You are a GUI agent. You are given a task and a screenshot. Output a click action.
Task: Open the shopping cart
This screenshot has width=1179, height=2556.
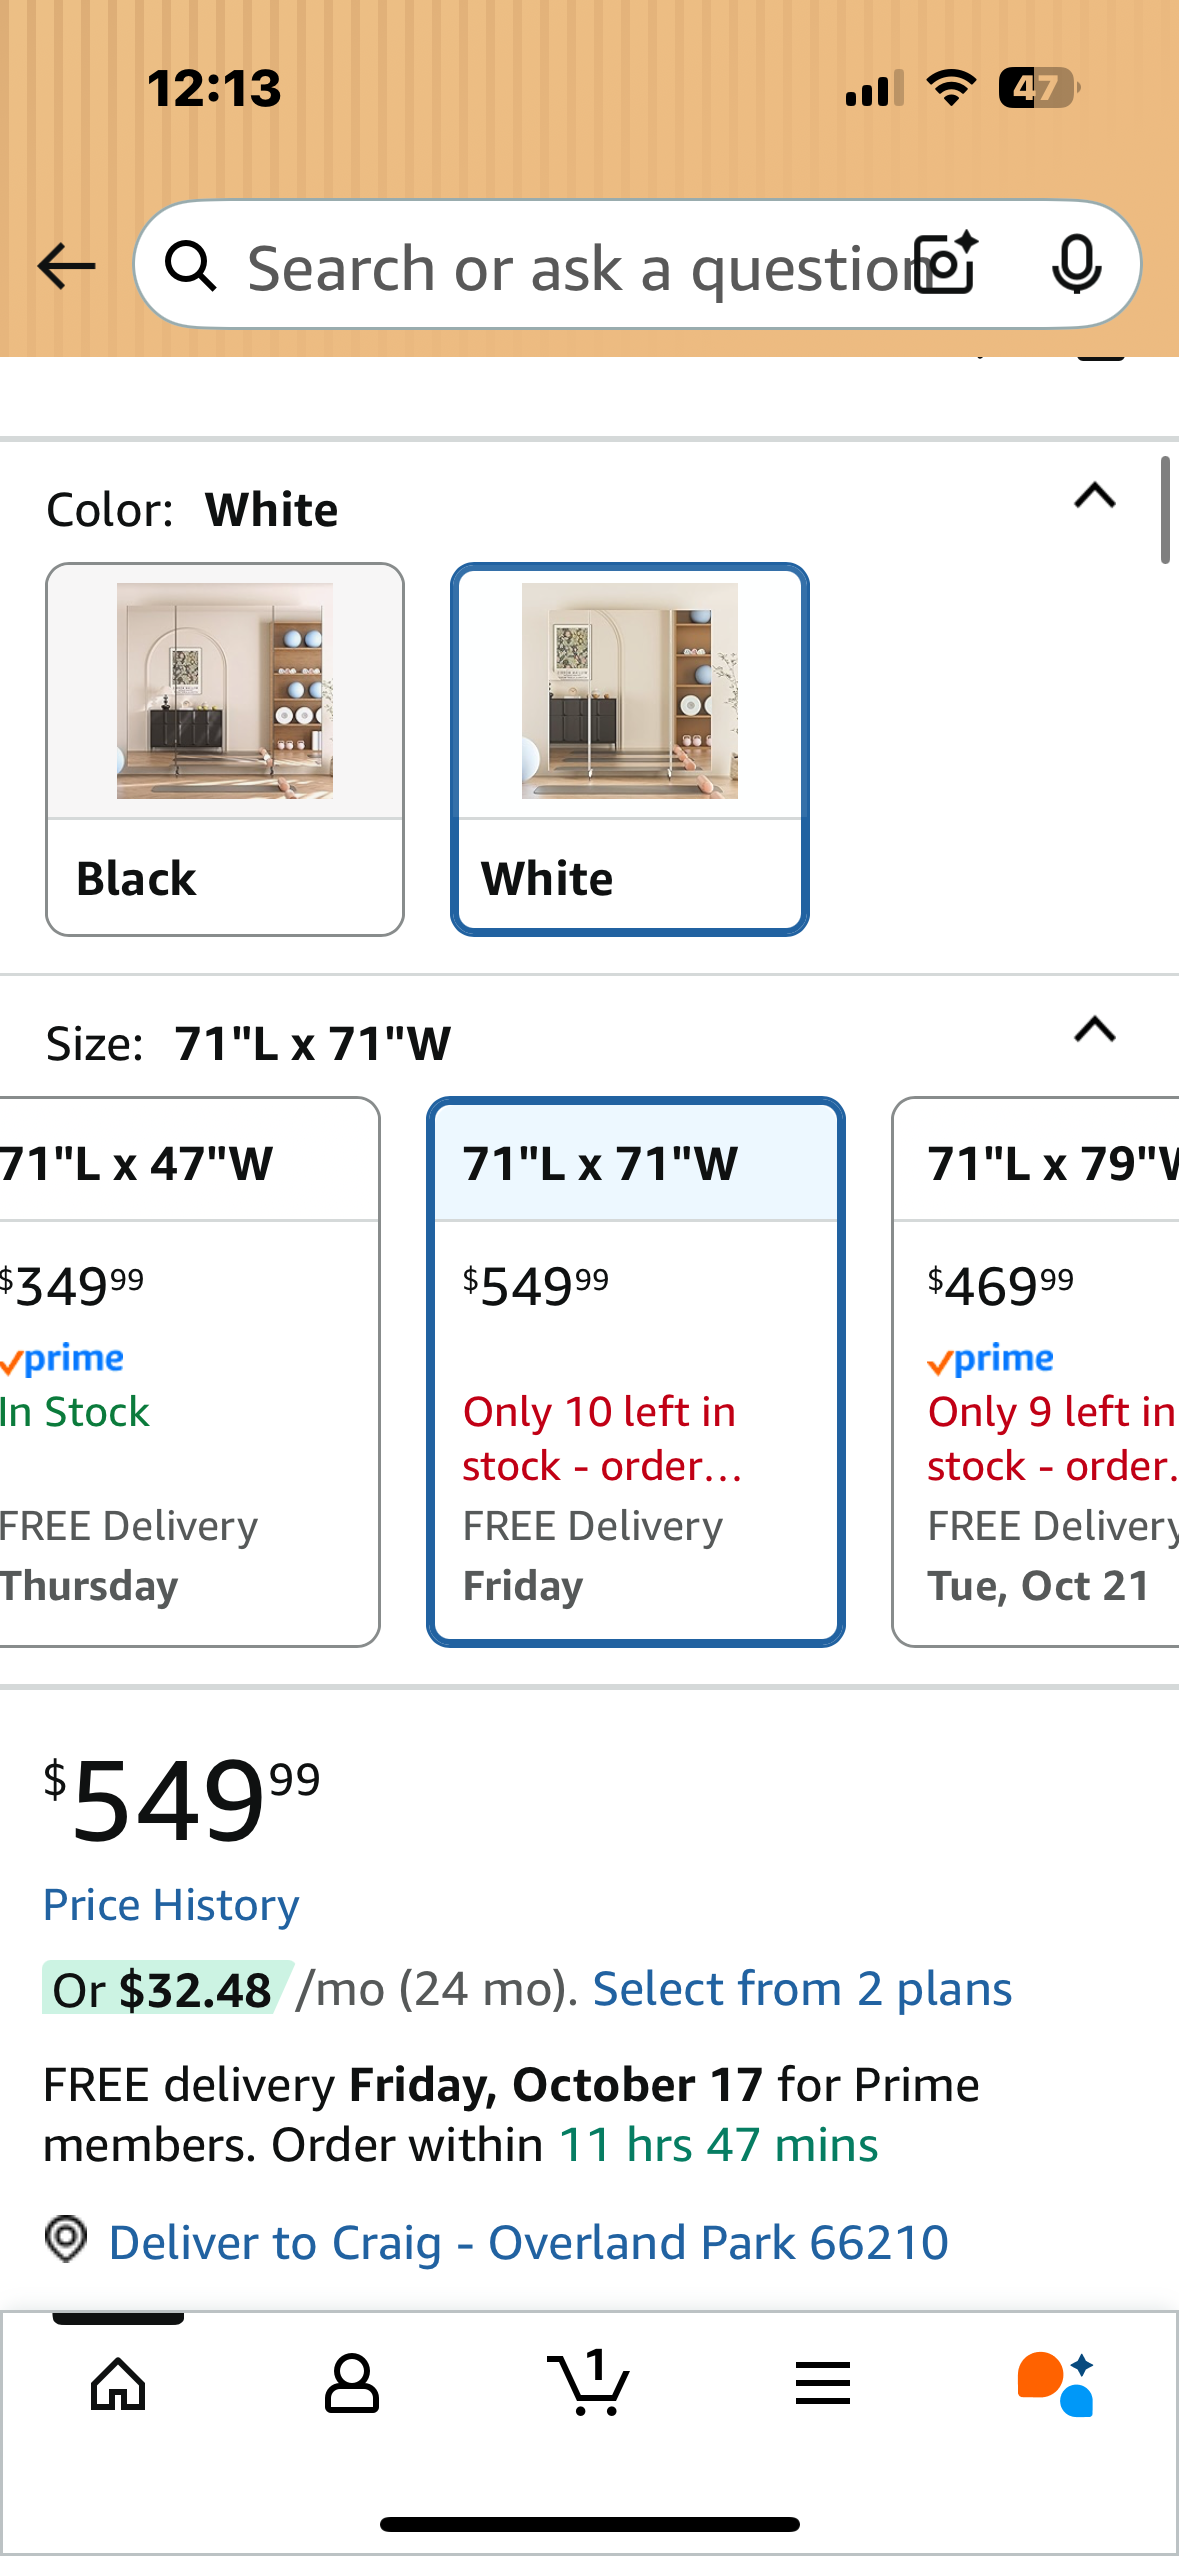[588, 2384]
